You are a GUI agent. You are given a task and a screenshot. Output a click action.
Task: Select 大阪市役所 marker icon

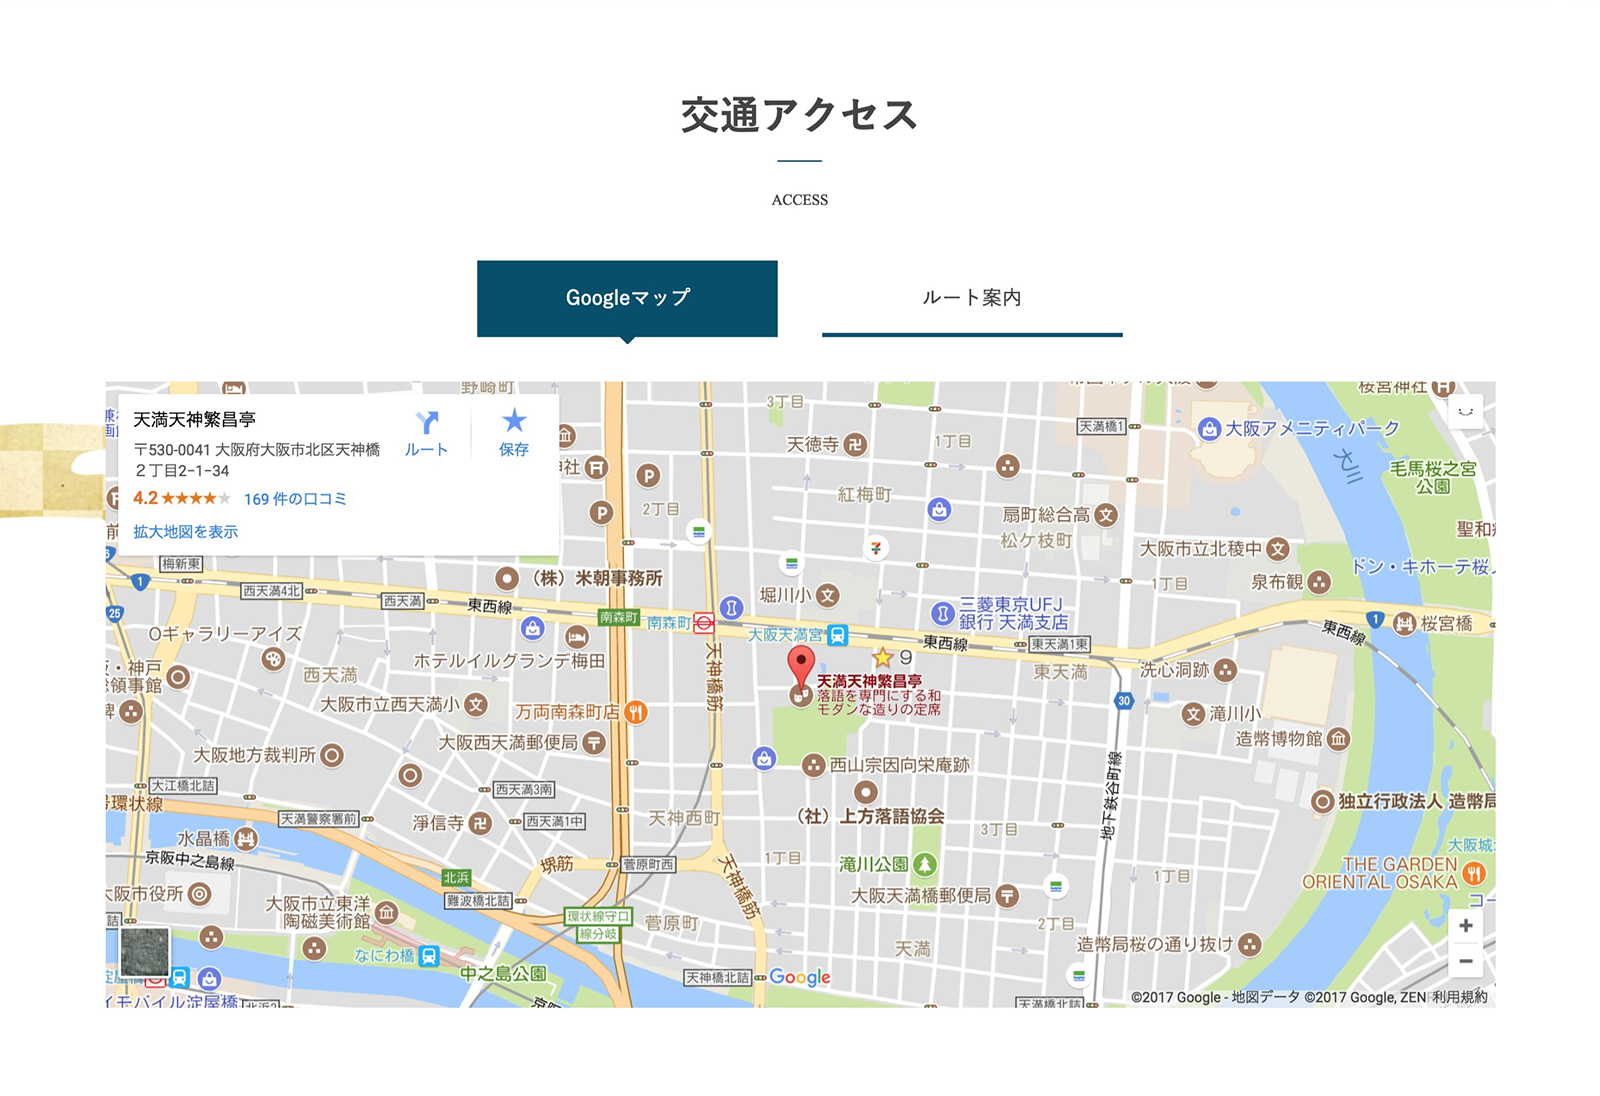point(200,894)
